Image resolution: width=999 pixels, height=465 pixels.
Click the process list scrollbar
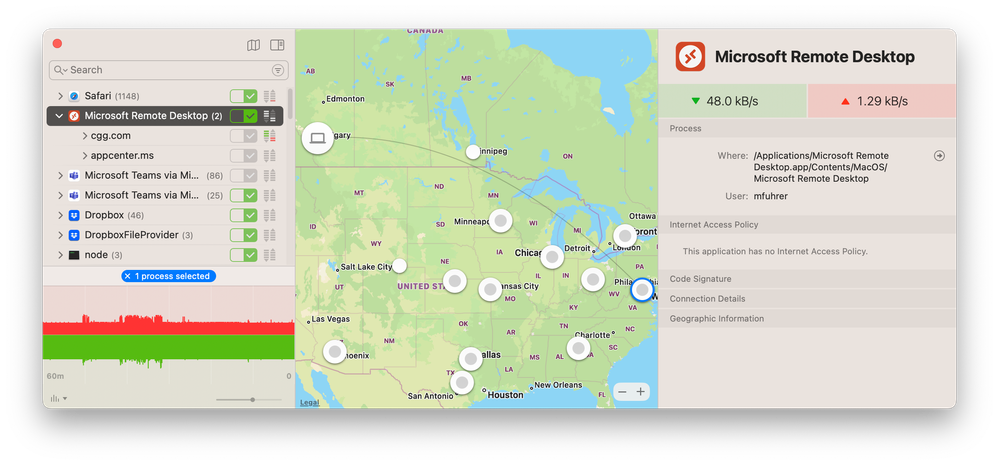(291, 104)
